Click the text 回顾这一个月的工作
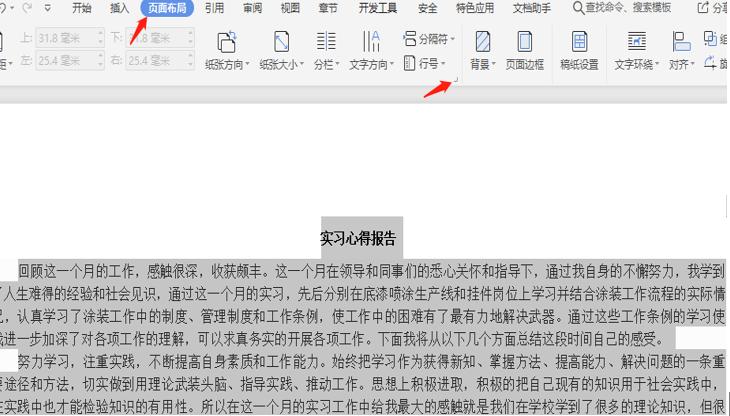This screenshot has height=416, width=730. click(76, 271)
